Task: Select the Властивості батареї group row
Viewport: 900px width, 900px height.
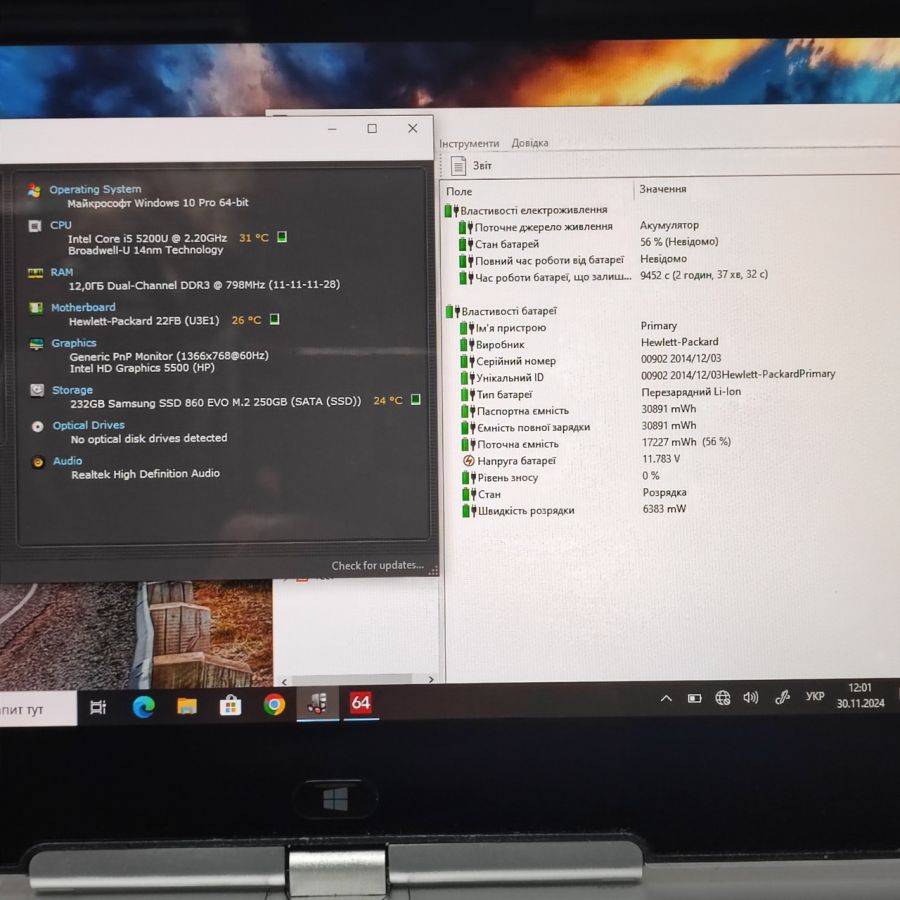Action: [502, 311]
